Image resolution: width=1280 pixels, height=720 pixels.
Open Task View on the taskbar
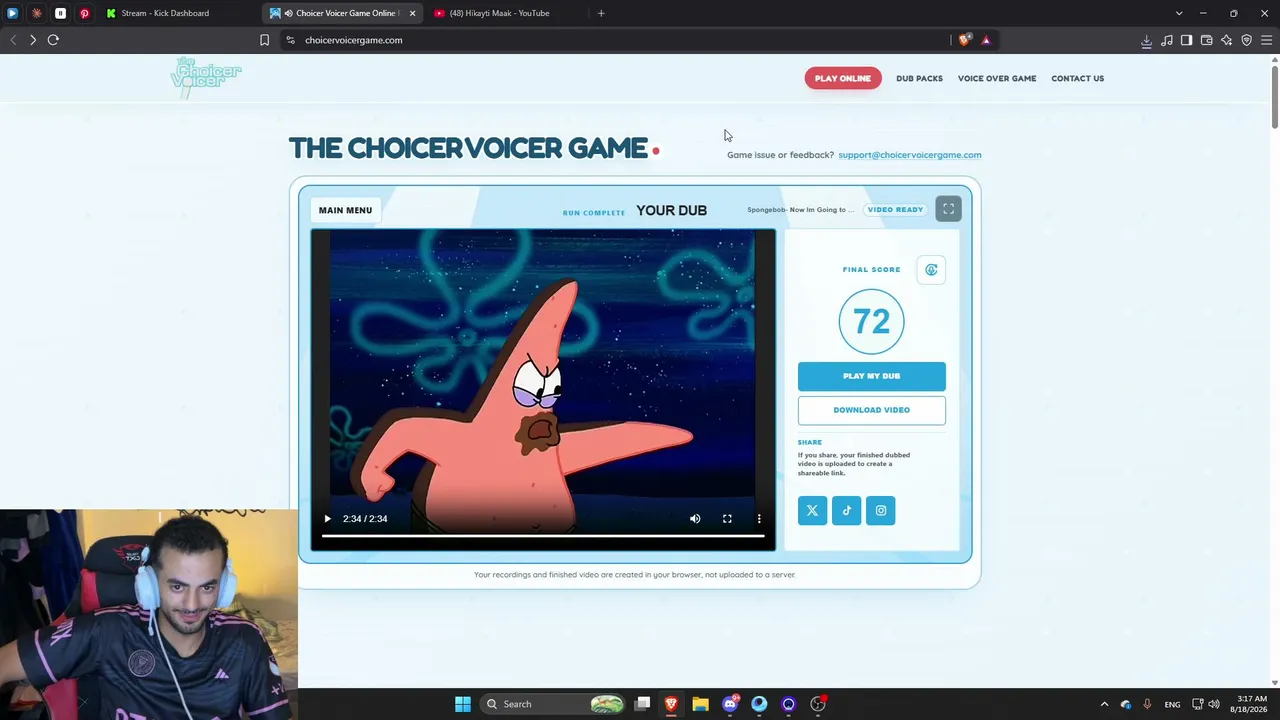pos(643,704)
